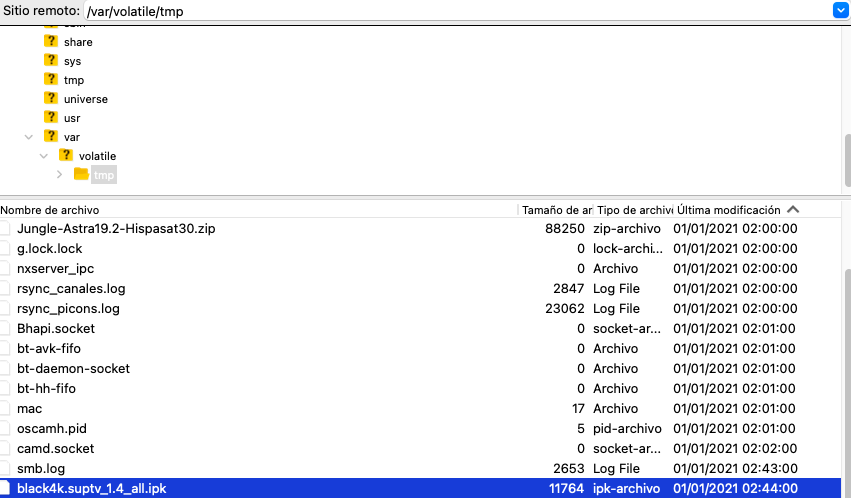The image size is (851, 498).
Task: Select the rsync_canales.log file
Action: tap(71, 289)
